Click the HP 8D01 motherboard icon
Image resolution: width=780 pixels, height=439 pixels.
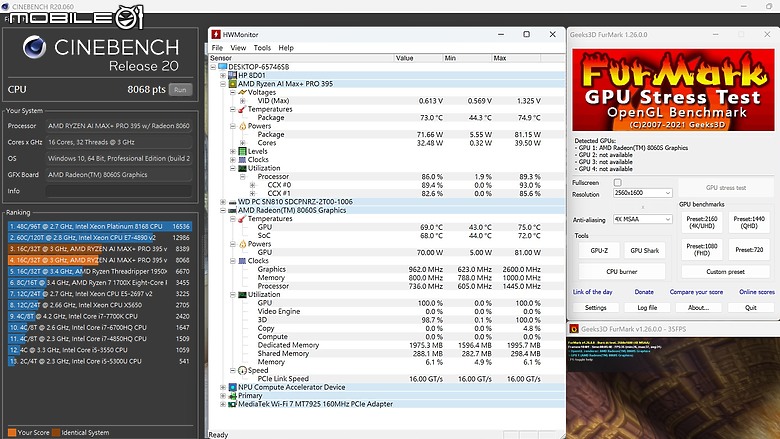point(232,75)
